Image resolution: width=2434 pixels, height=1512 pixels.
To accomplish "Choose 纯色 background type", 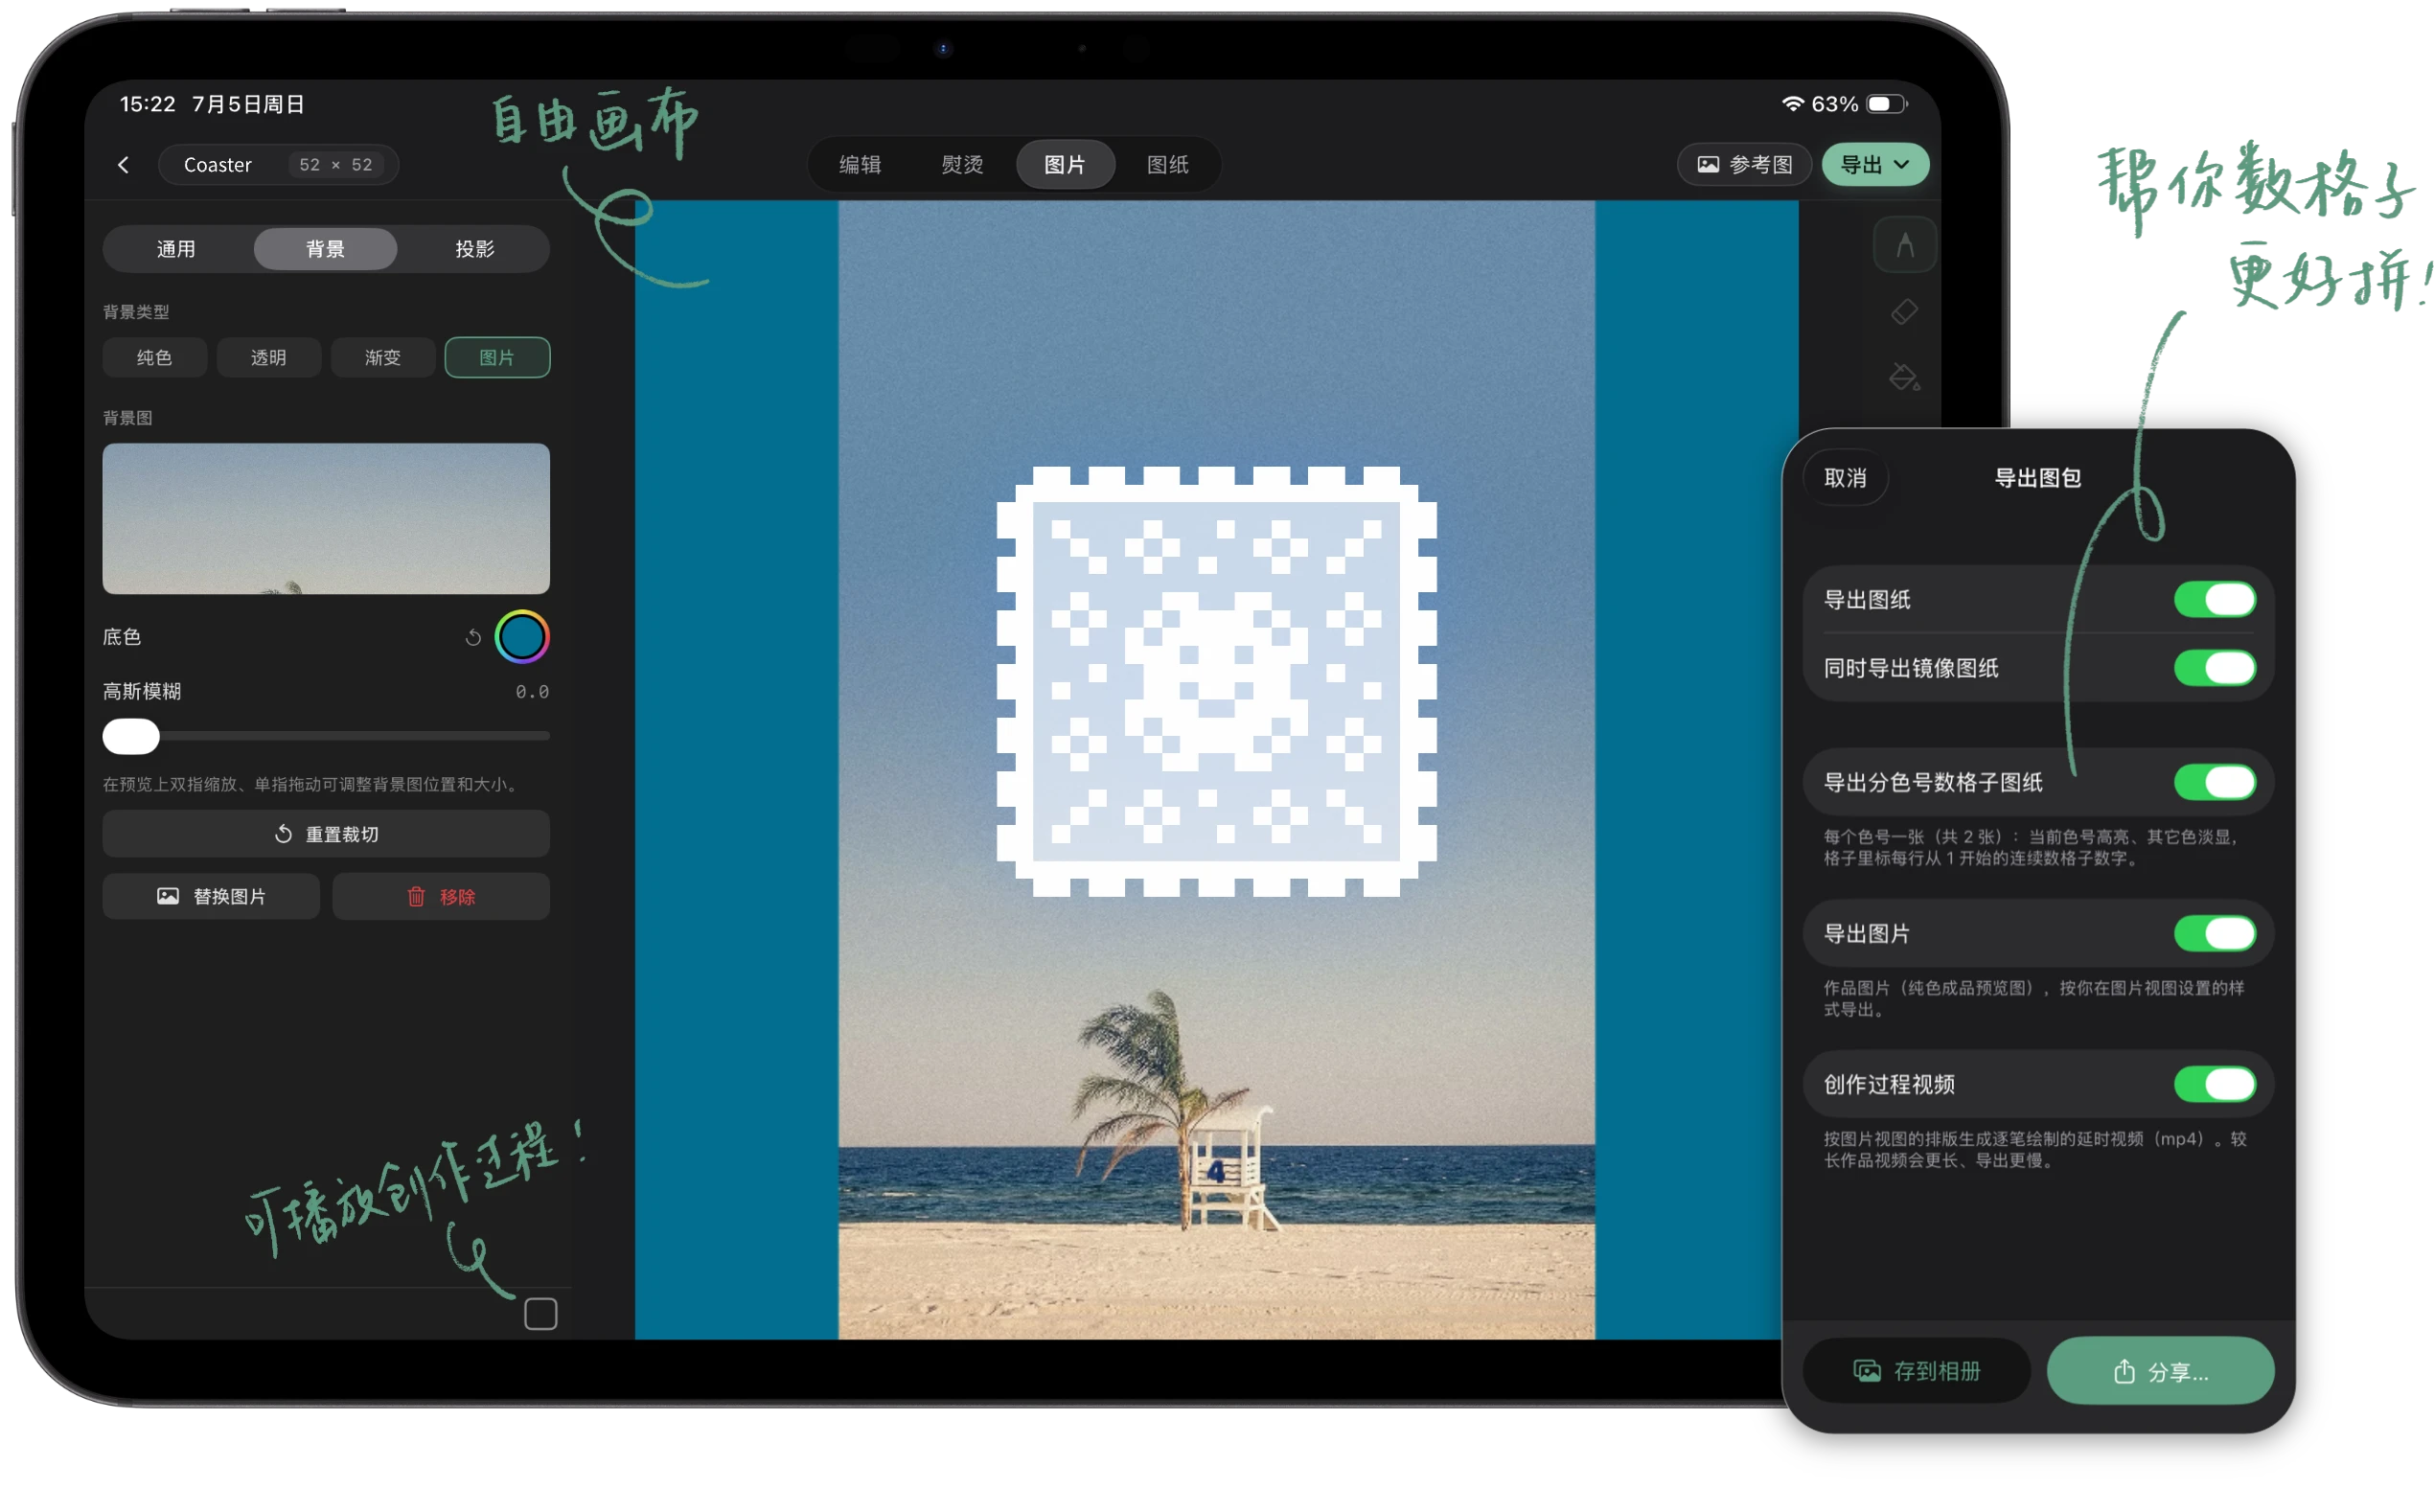I will click(154, 357).
